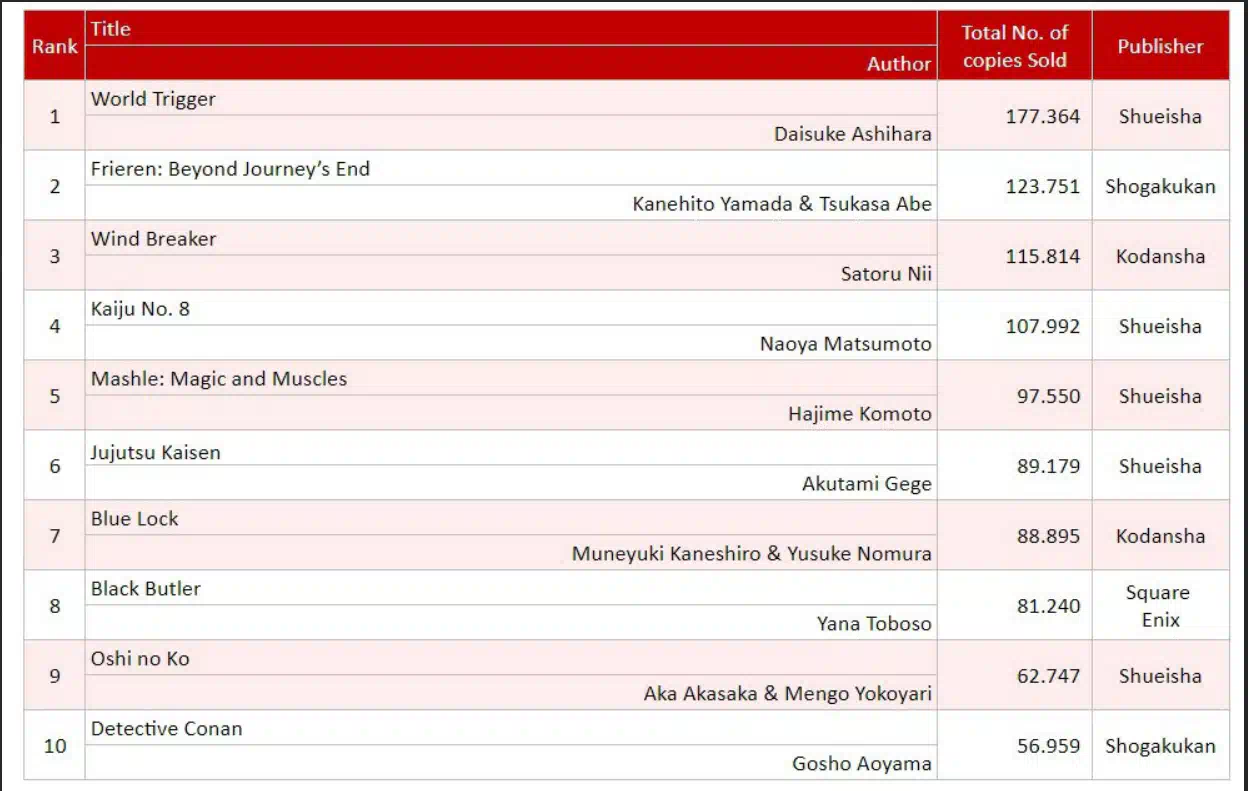Click the 81.240 copies sold value
Image resolution: width=1248 pixels, height=791 pixels.
pyautogui.click(x=1048, y=606)
